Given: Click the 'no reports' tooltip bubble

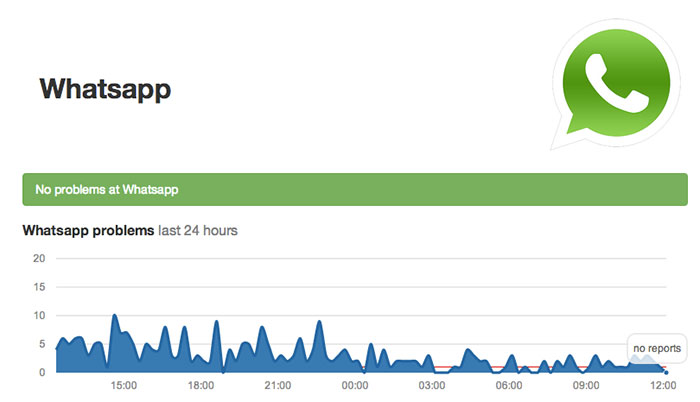Looking at the screenshot, I should pyautogui.click(x=657, y=349).
